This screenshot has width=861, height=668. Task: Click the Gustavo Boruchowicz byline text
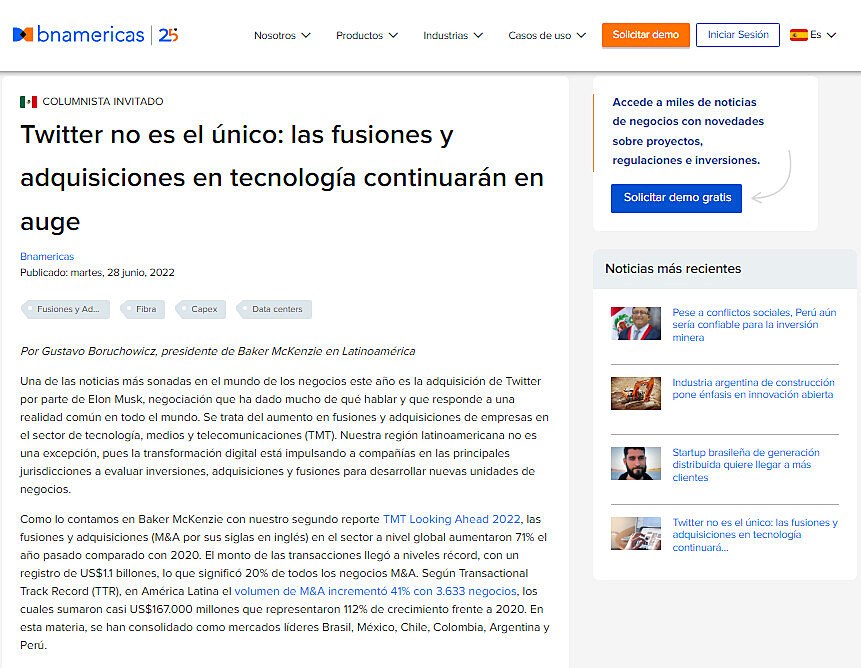click(217, 351)
